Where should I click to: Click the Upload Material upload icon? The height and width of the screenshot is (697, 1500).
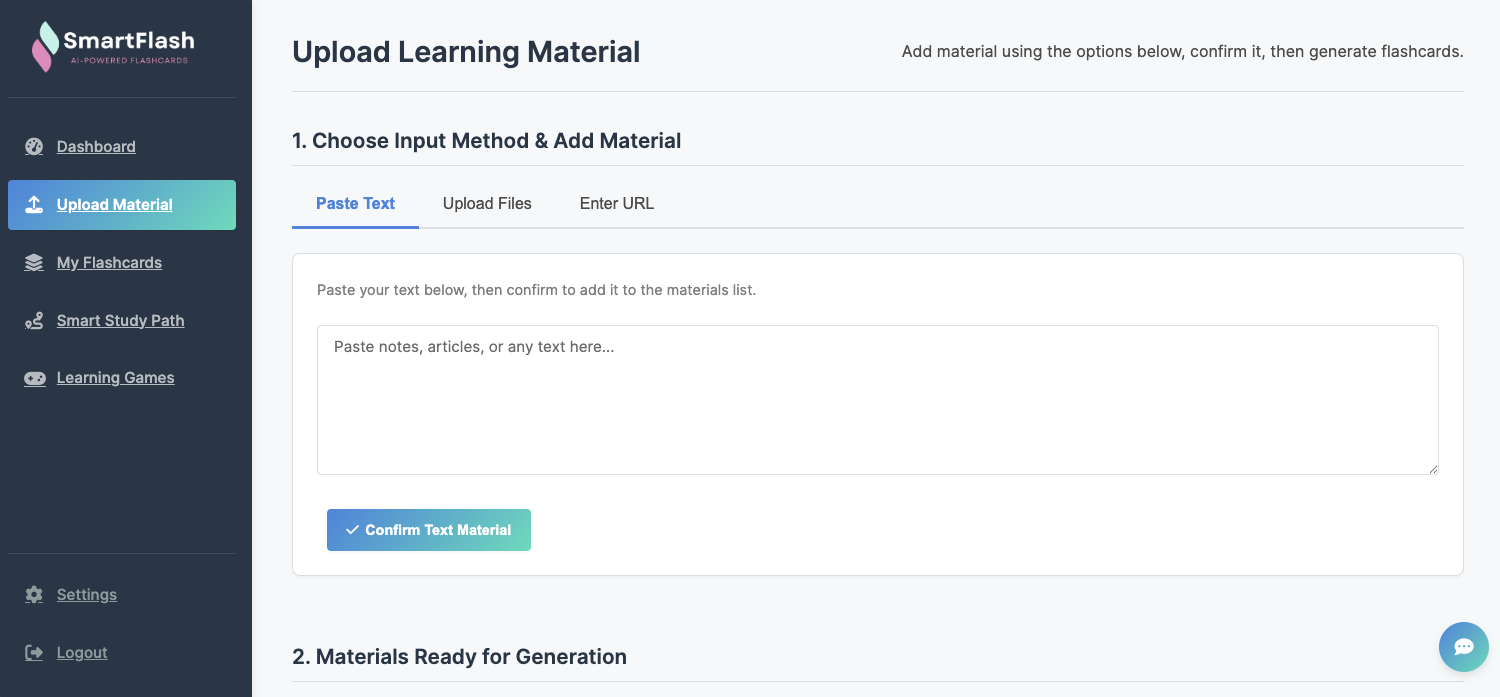34,205
